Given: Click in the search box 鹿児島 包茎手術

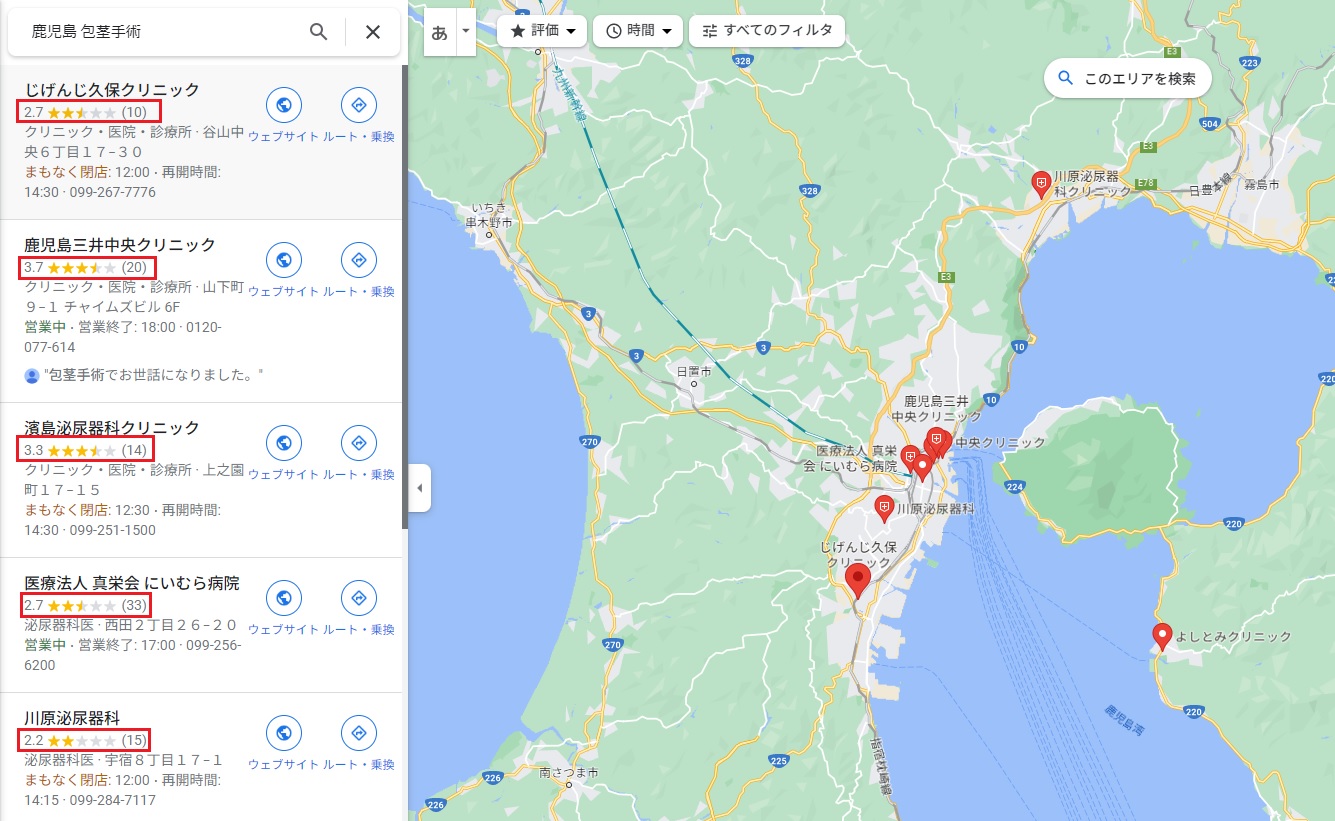Looking at the screenshot, I should click(x=160, y=32).
